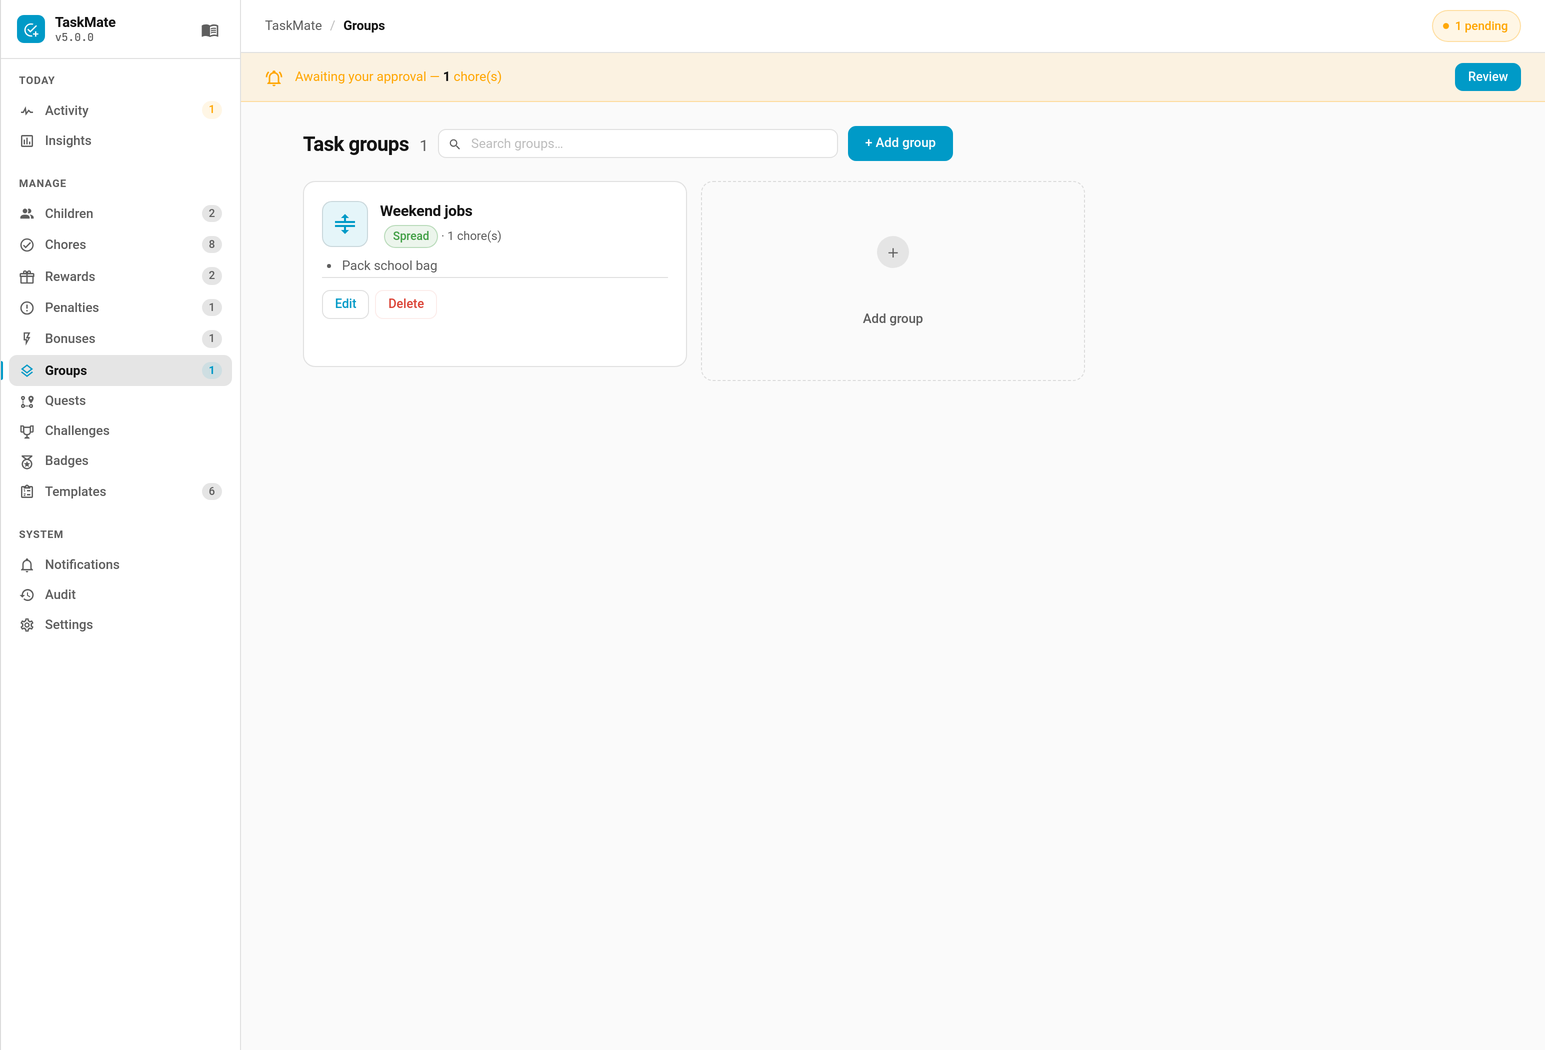1545x1050 pixels.
Task: Open the Groups menu item
Action: point(120,370)
